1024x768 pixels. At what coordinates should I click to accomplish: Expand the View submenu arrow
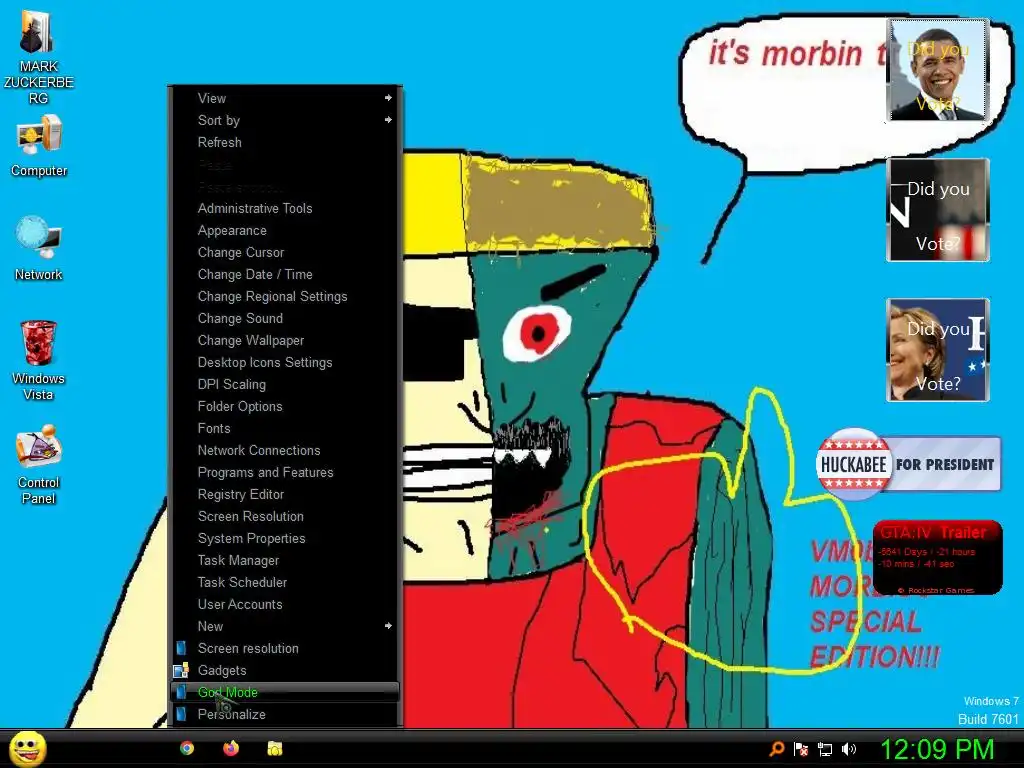[389, 98]
